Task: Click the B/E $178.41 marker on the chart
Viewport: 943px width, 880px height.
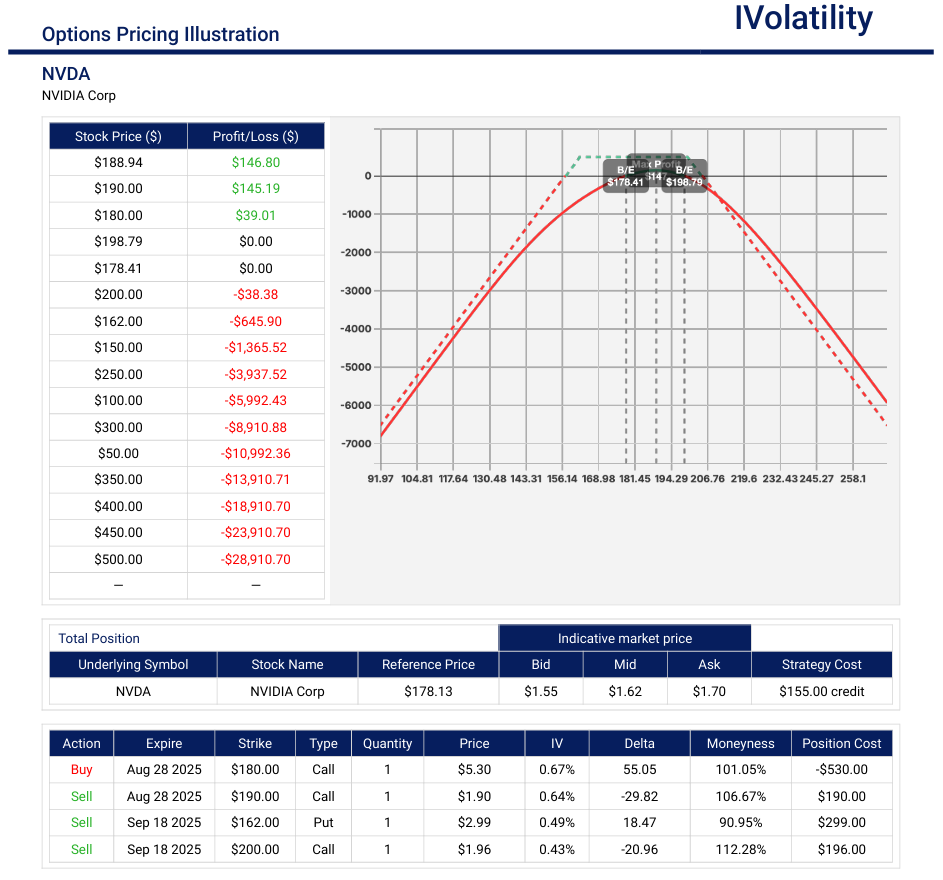Action: pyautogui.click(x=625, y=176)
